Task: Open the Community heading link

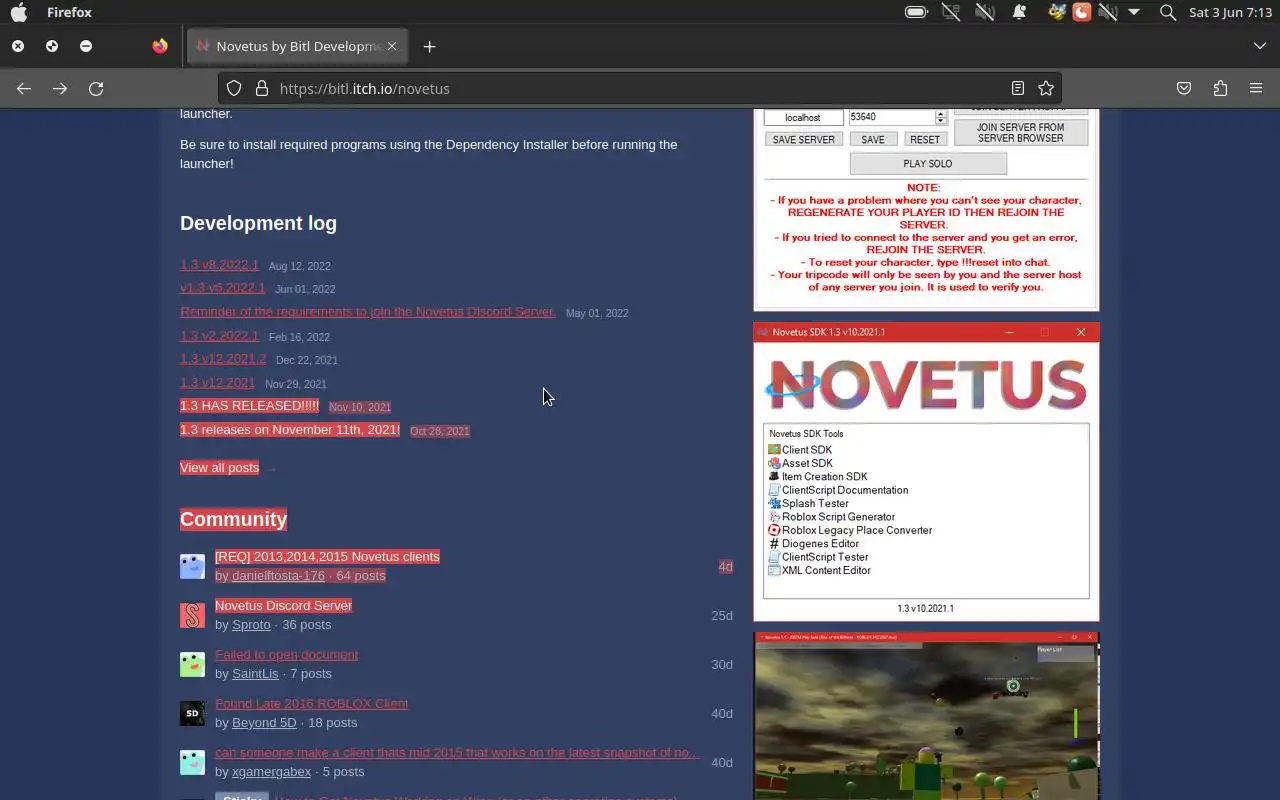Action: point(233,519)
